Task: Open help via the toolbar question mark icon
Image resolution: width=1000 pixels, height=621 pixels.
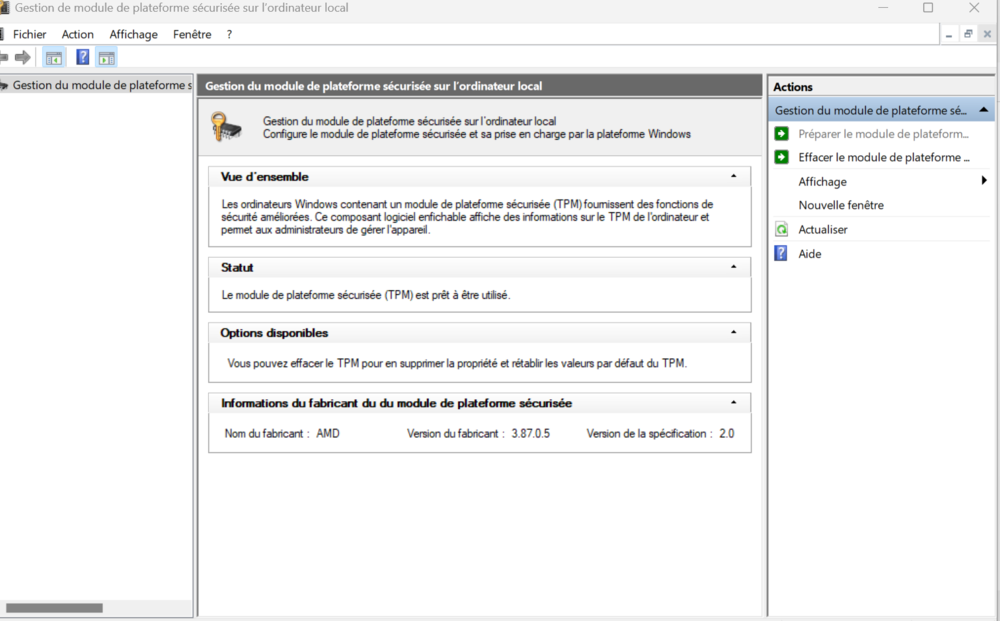Action: click(83, 57)
